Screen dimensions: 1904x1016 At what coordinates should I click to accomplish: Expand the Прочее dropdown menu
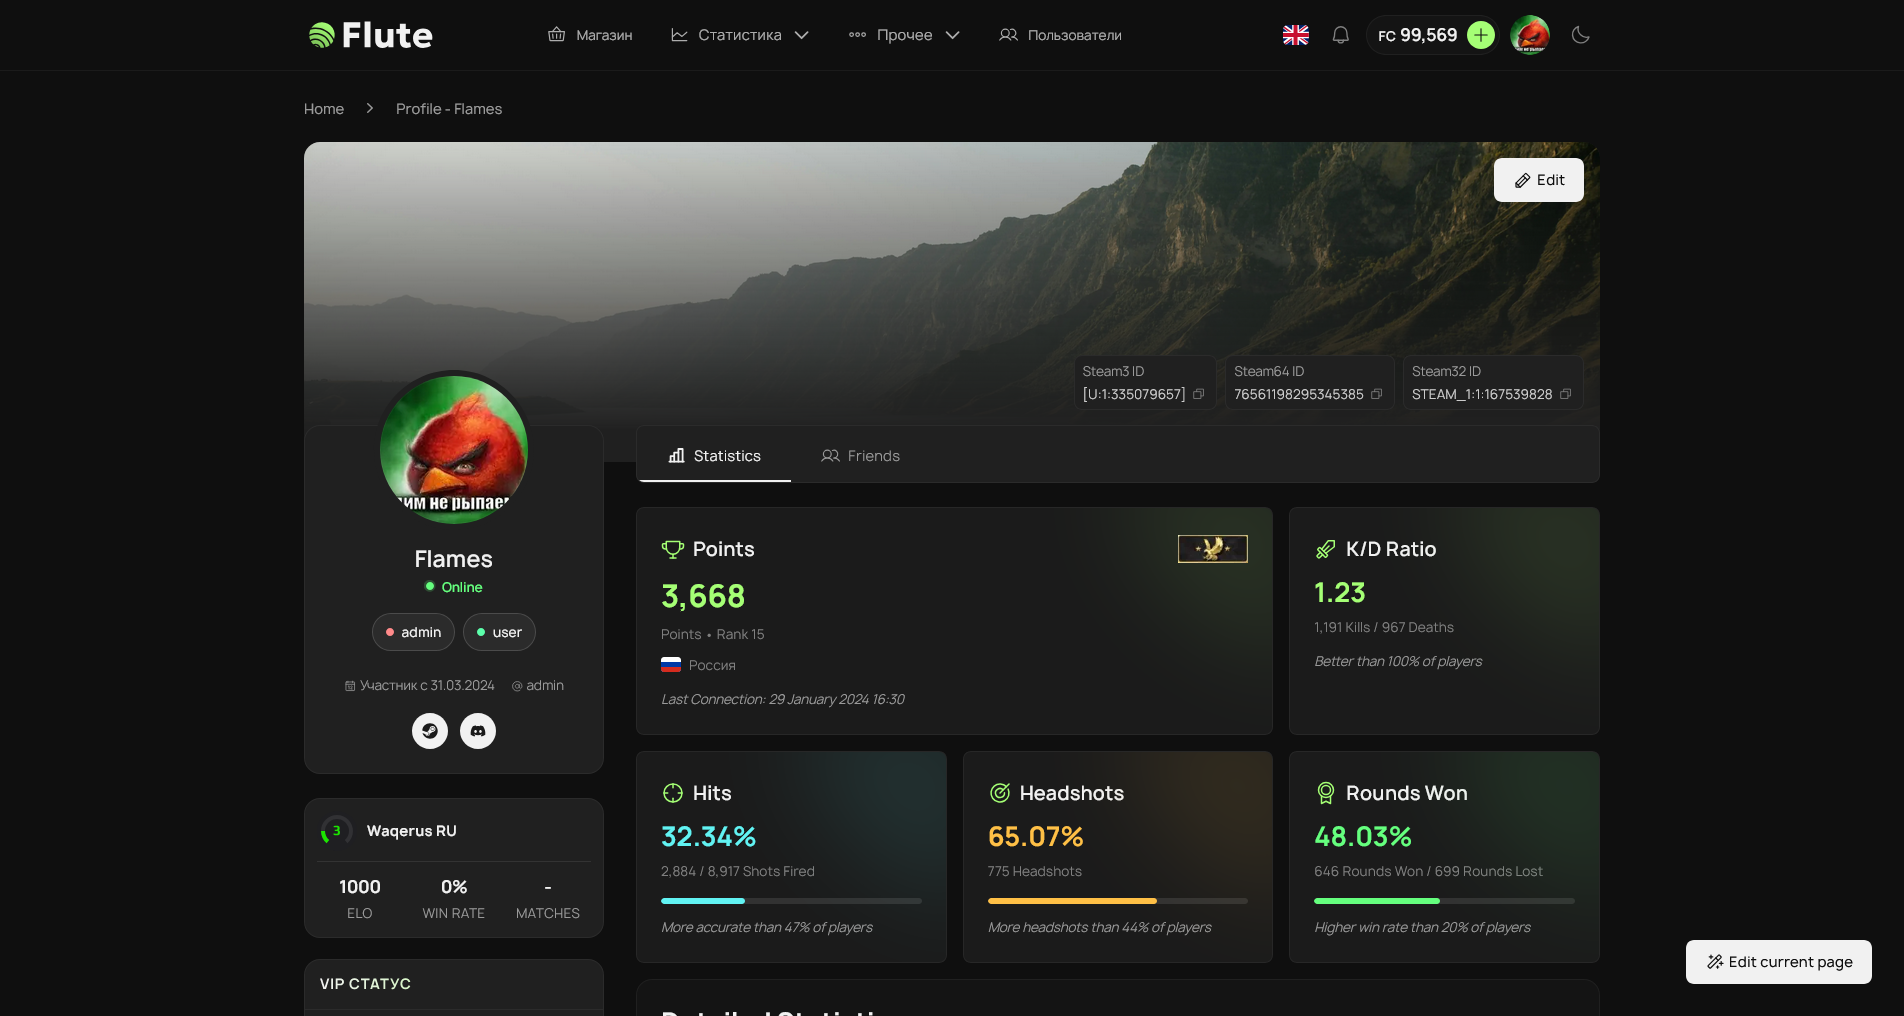pyautogui.click(x=904, y=35)
